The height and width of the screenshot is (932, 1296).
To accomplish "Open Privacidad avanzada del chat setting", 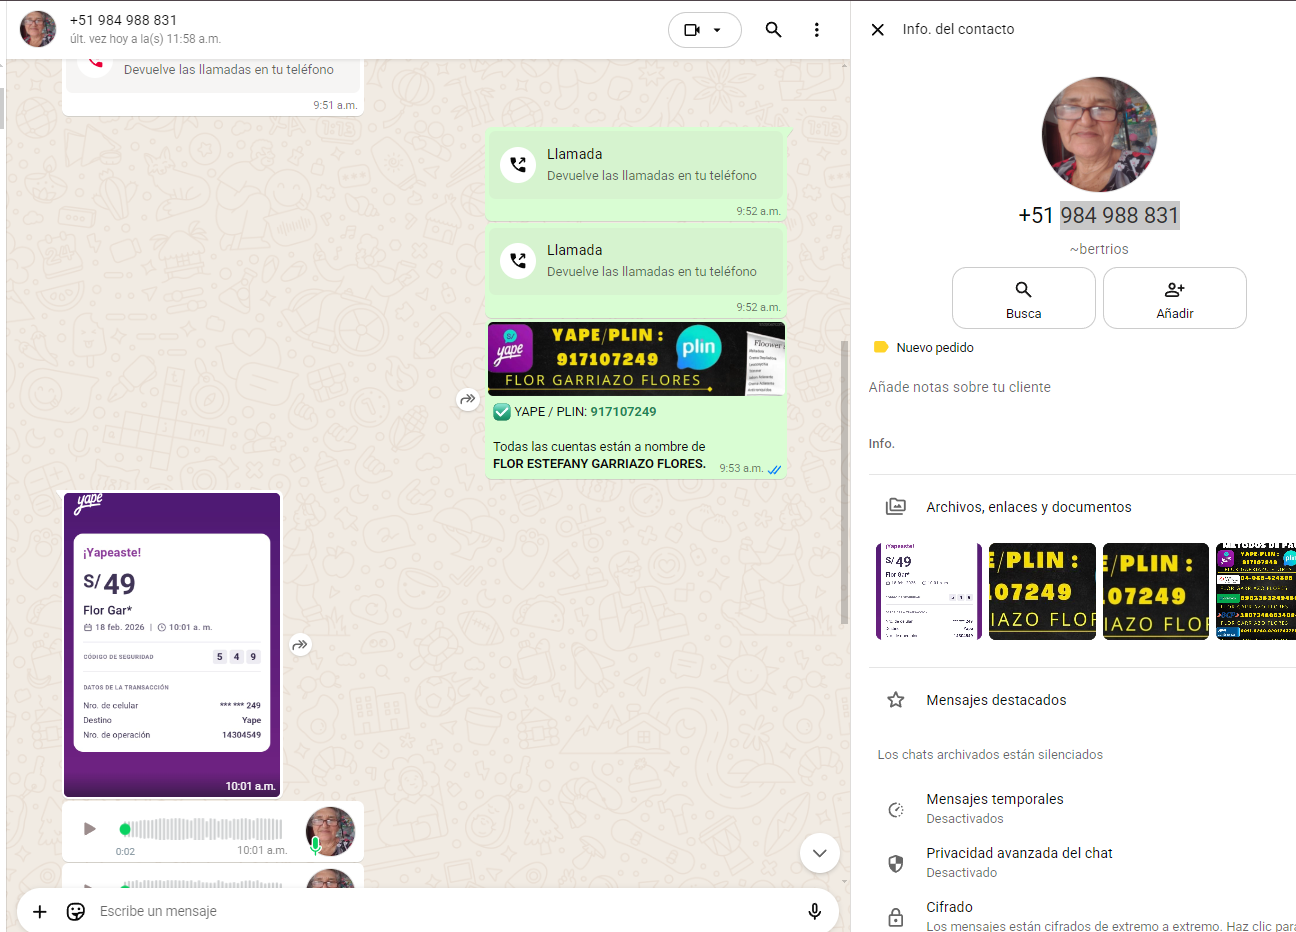I will click(x=1018, y=862).
